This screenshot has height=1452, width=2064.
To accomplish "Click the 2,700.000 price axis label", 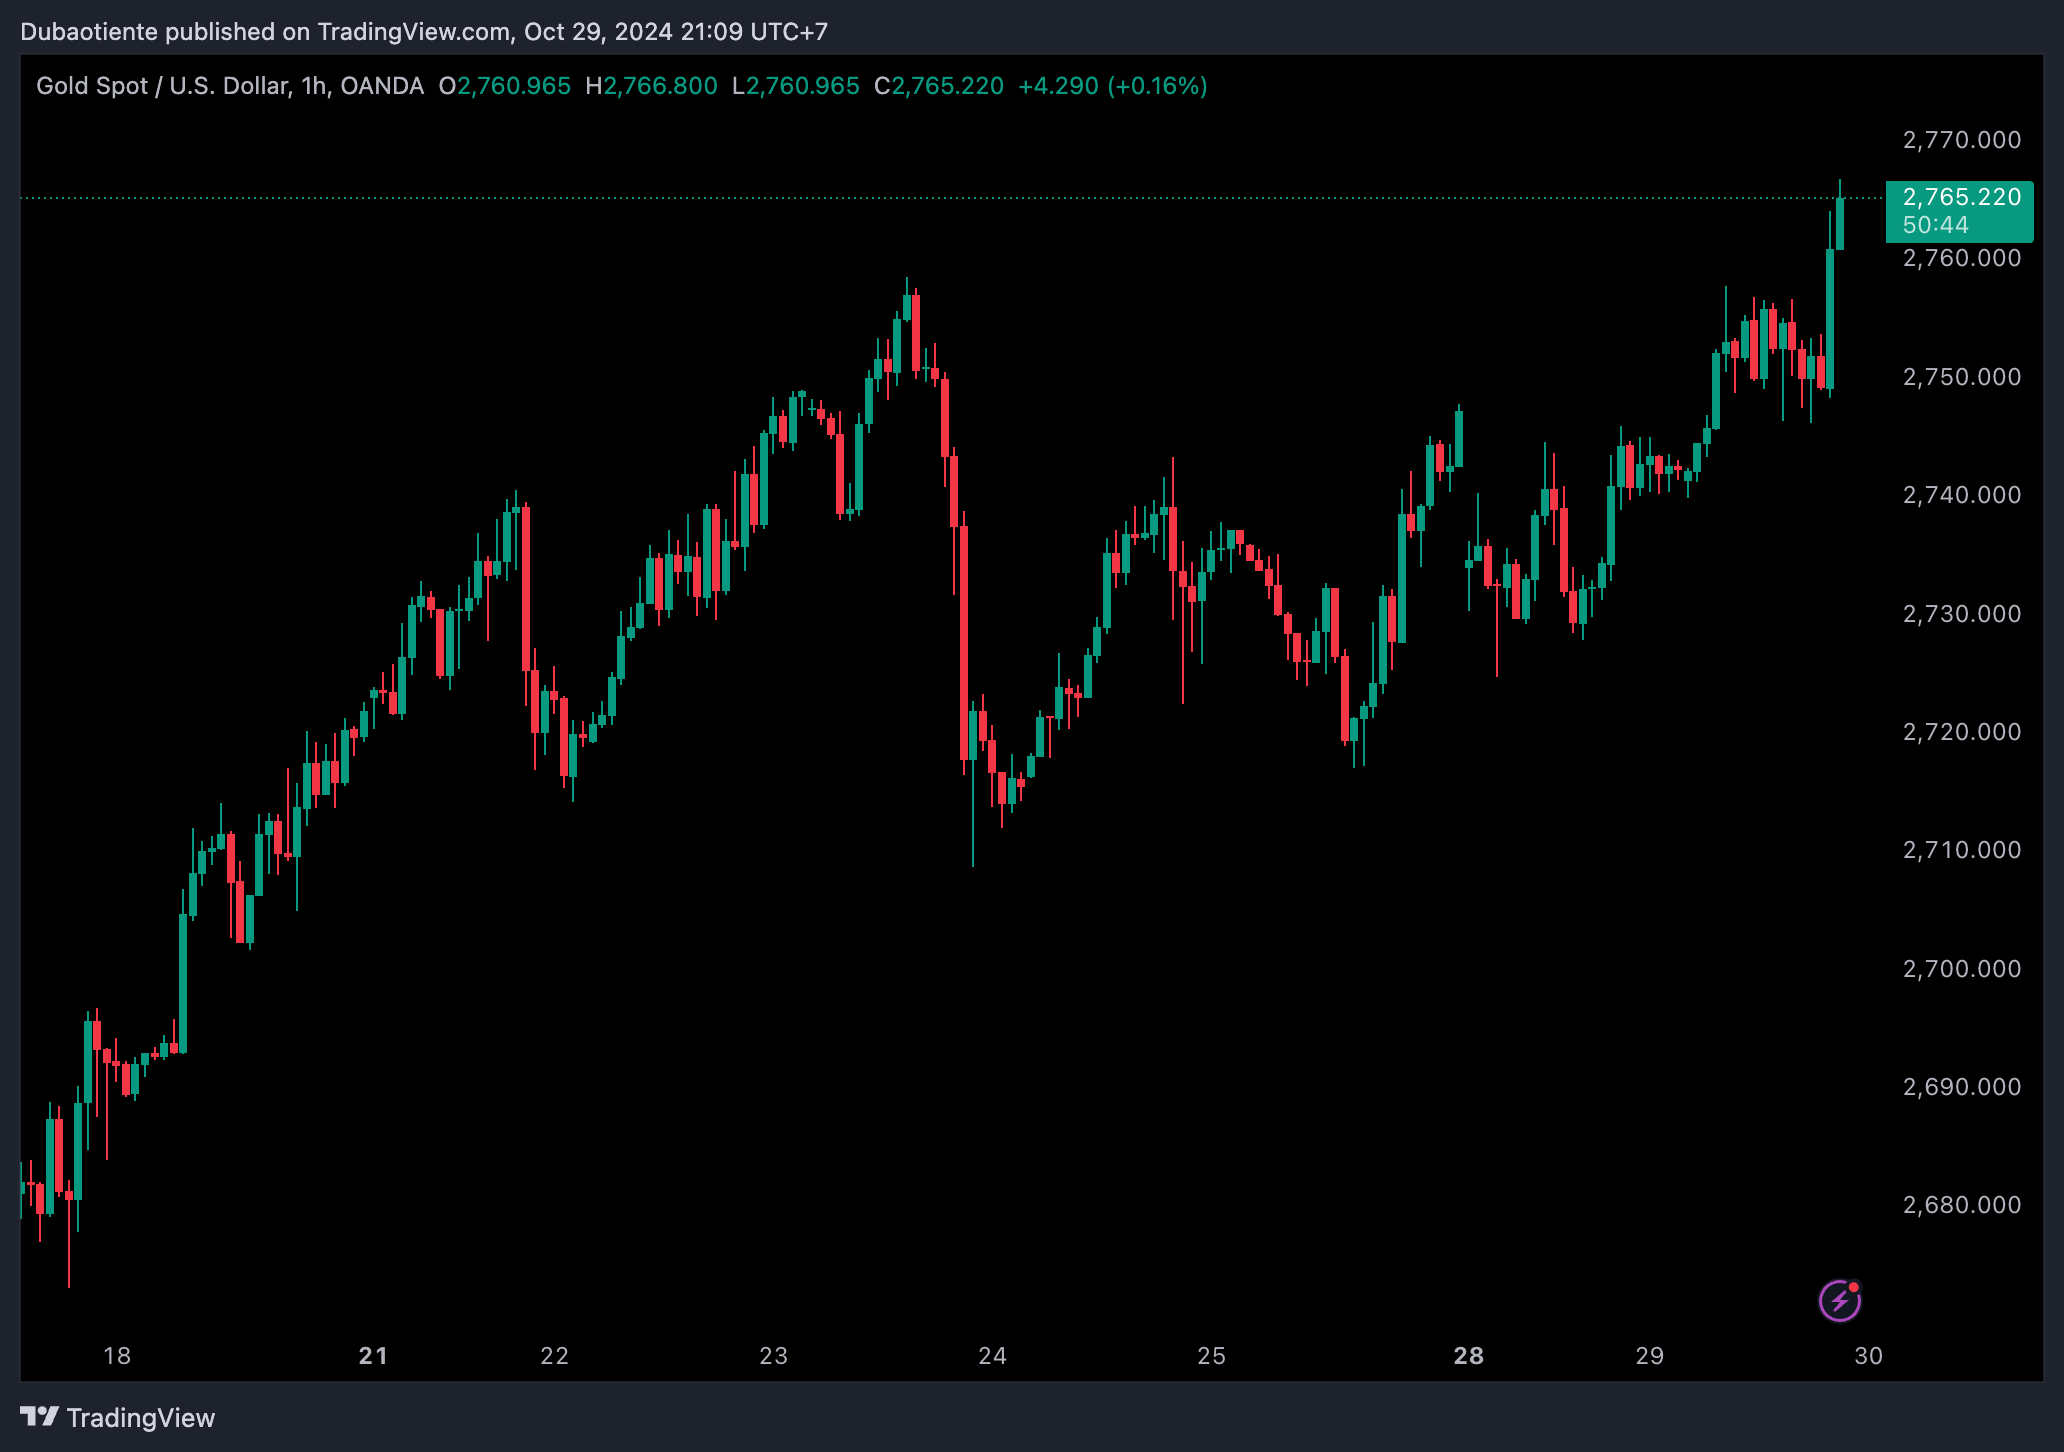I will click(1961, 969).
